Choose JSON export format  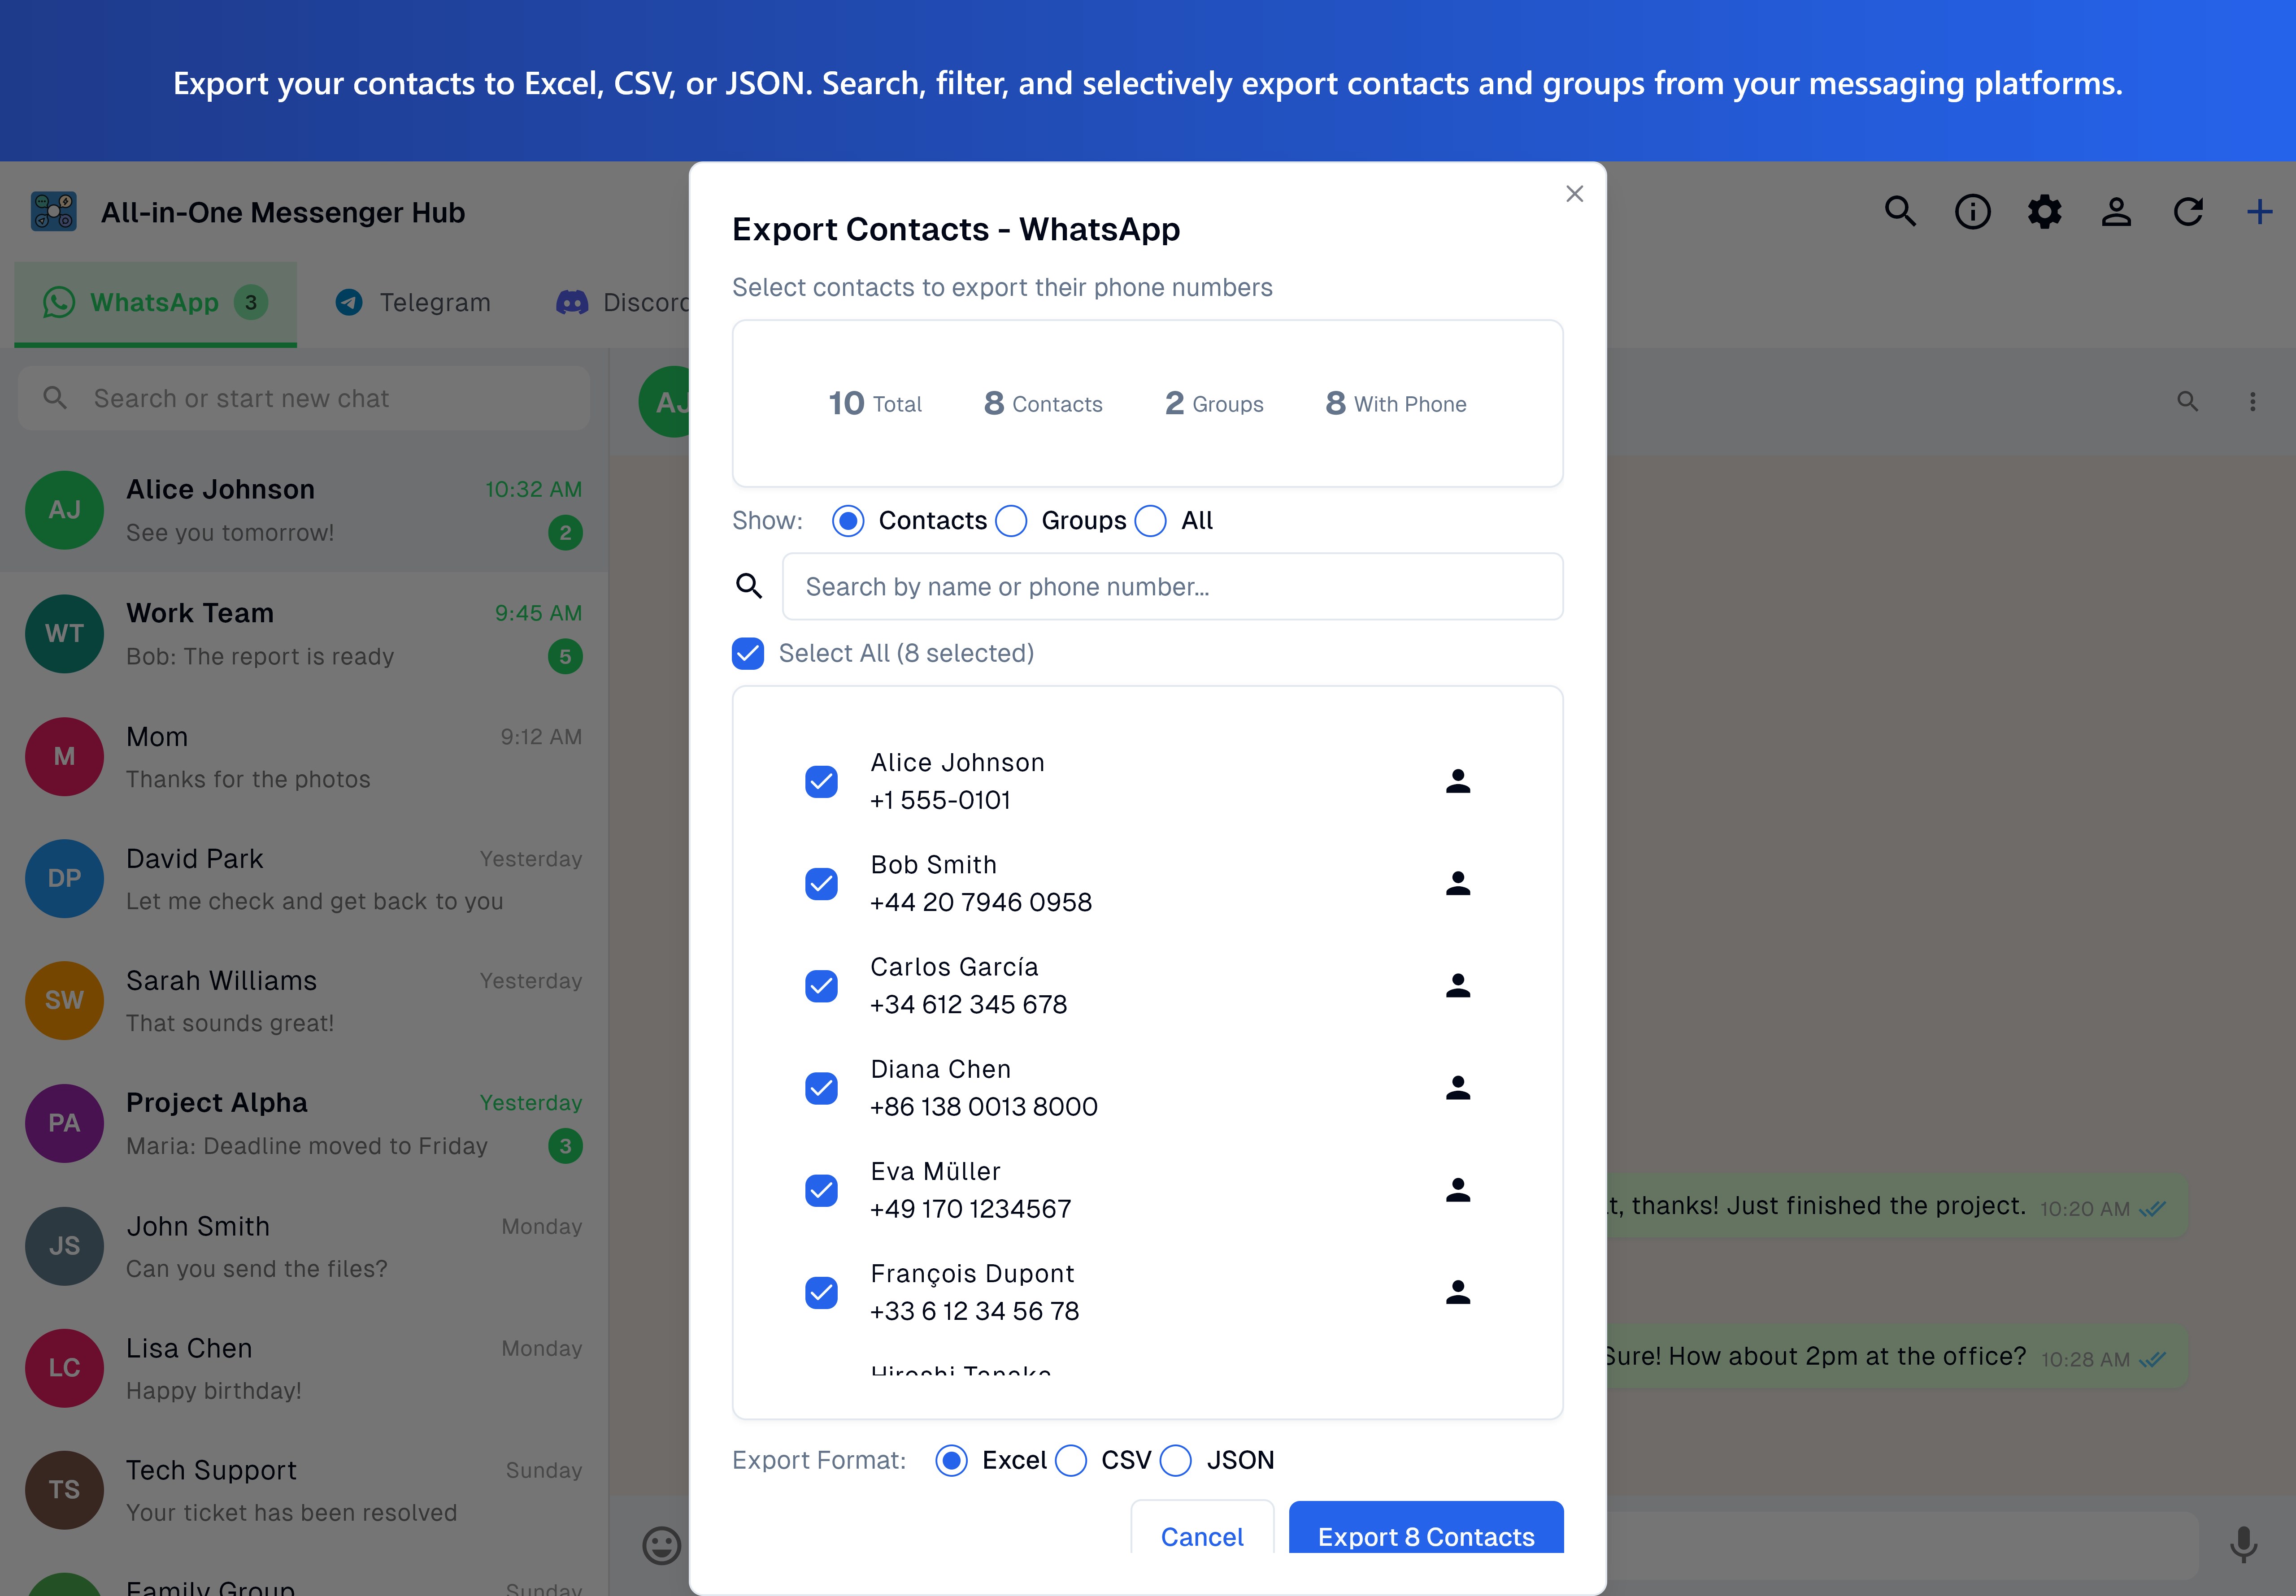point(1175,1461)
